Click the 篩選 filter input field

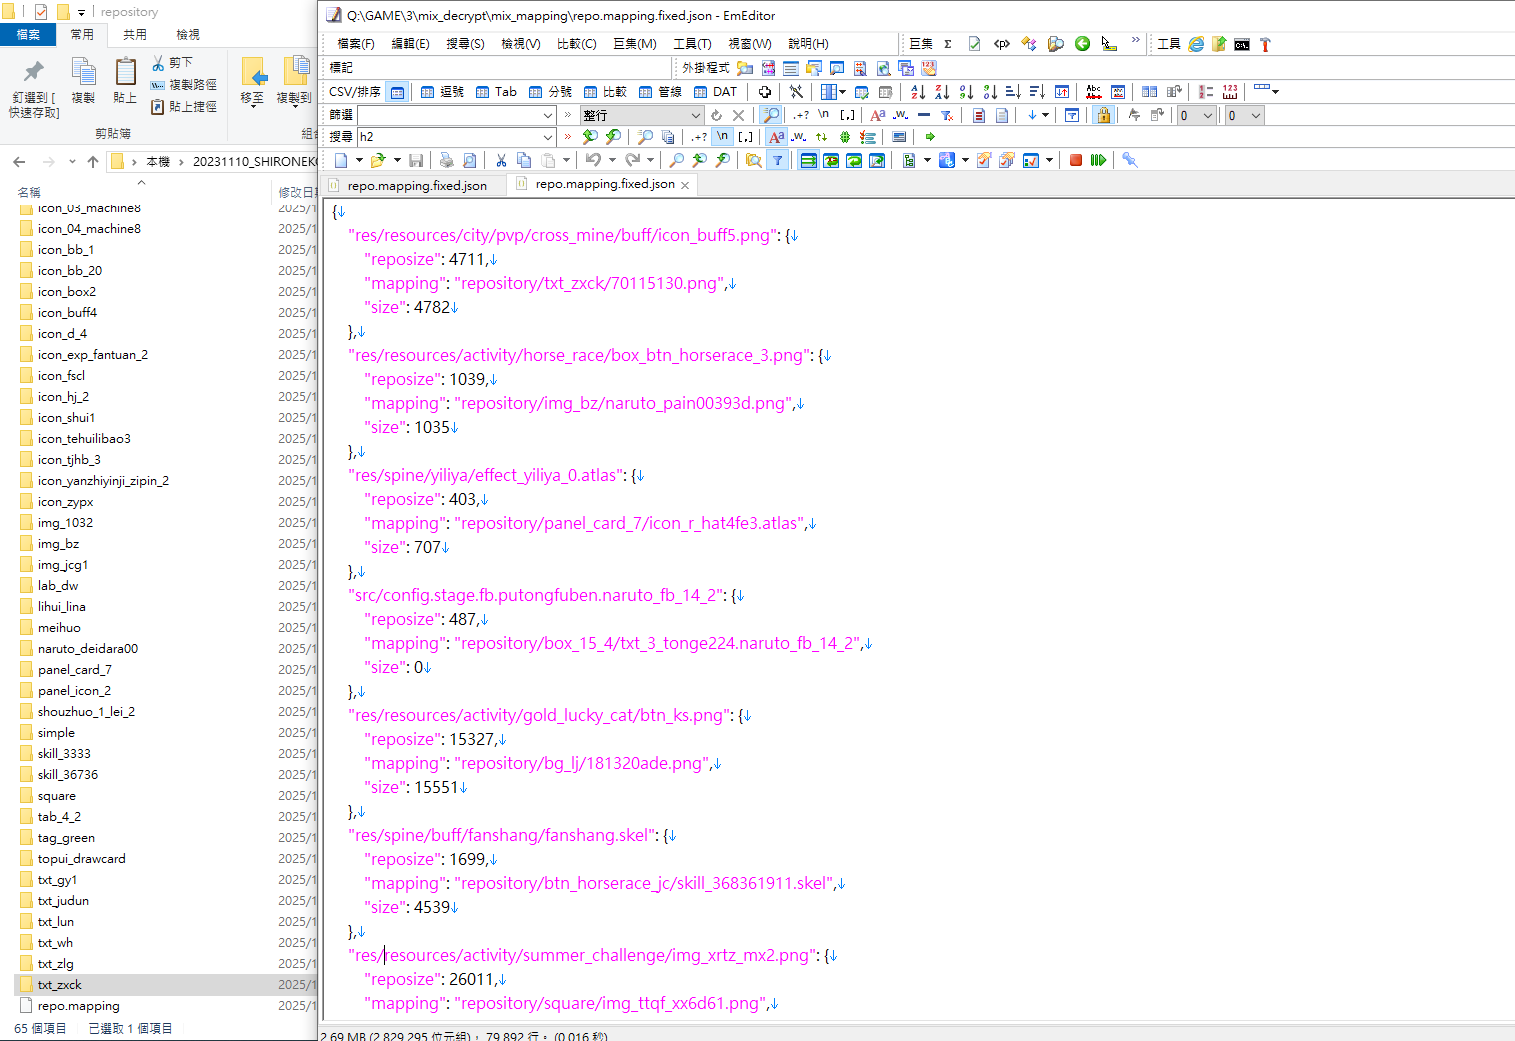448,115
